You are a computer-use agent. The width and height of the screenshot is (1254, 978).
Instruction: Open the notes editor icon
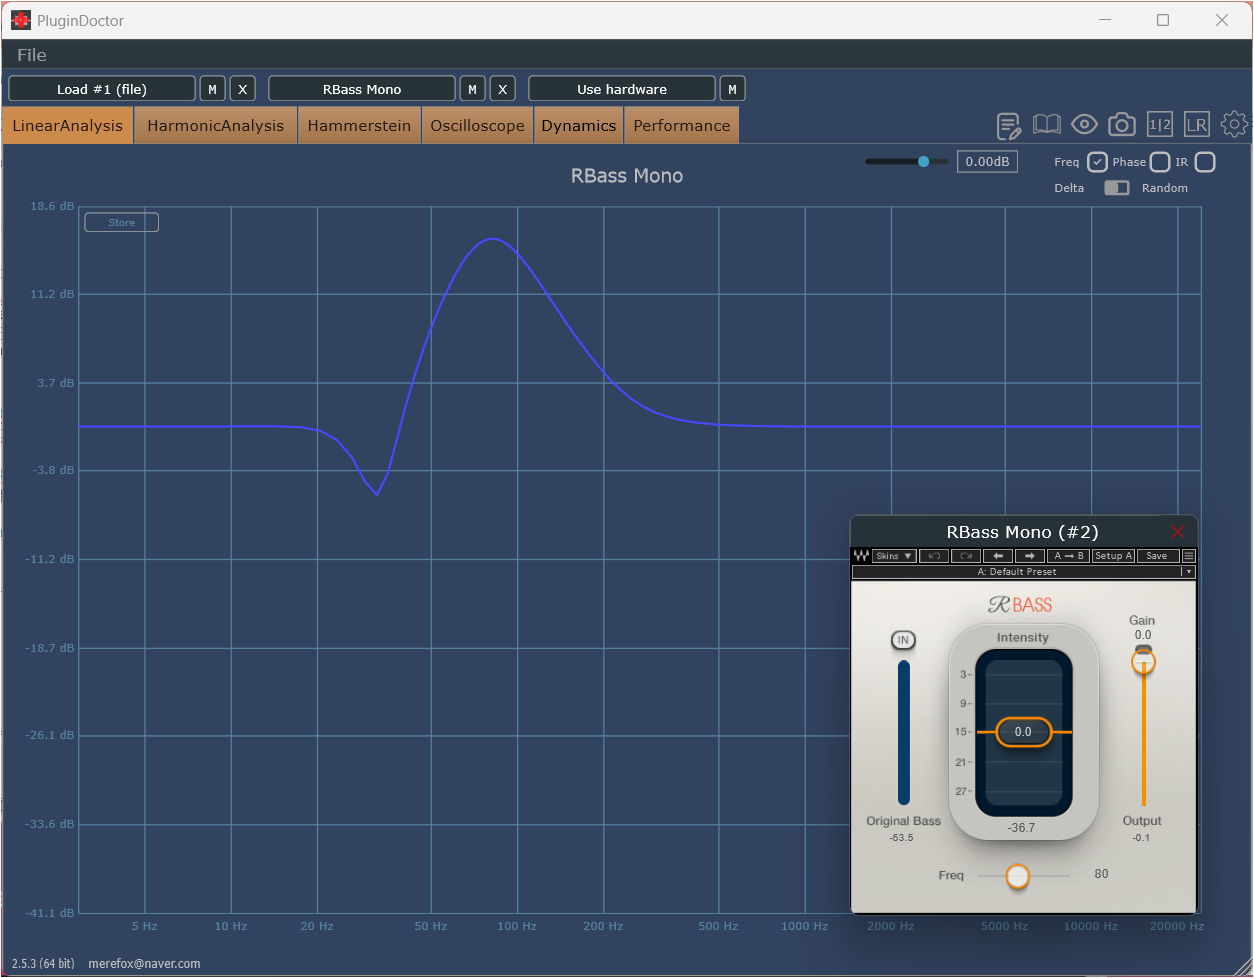click(1009, 125)
